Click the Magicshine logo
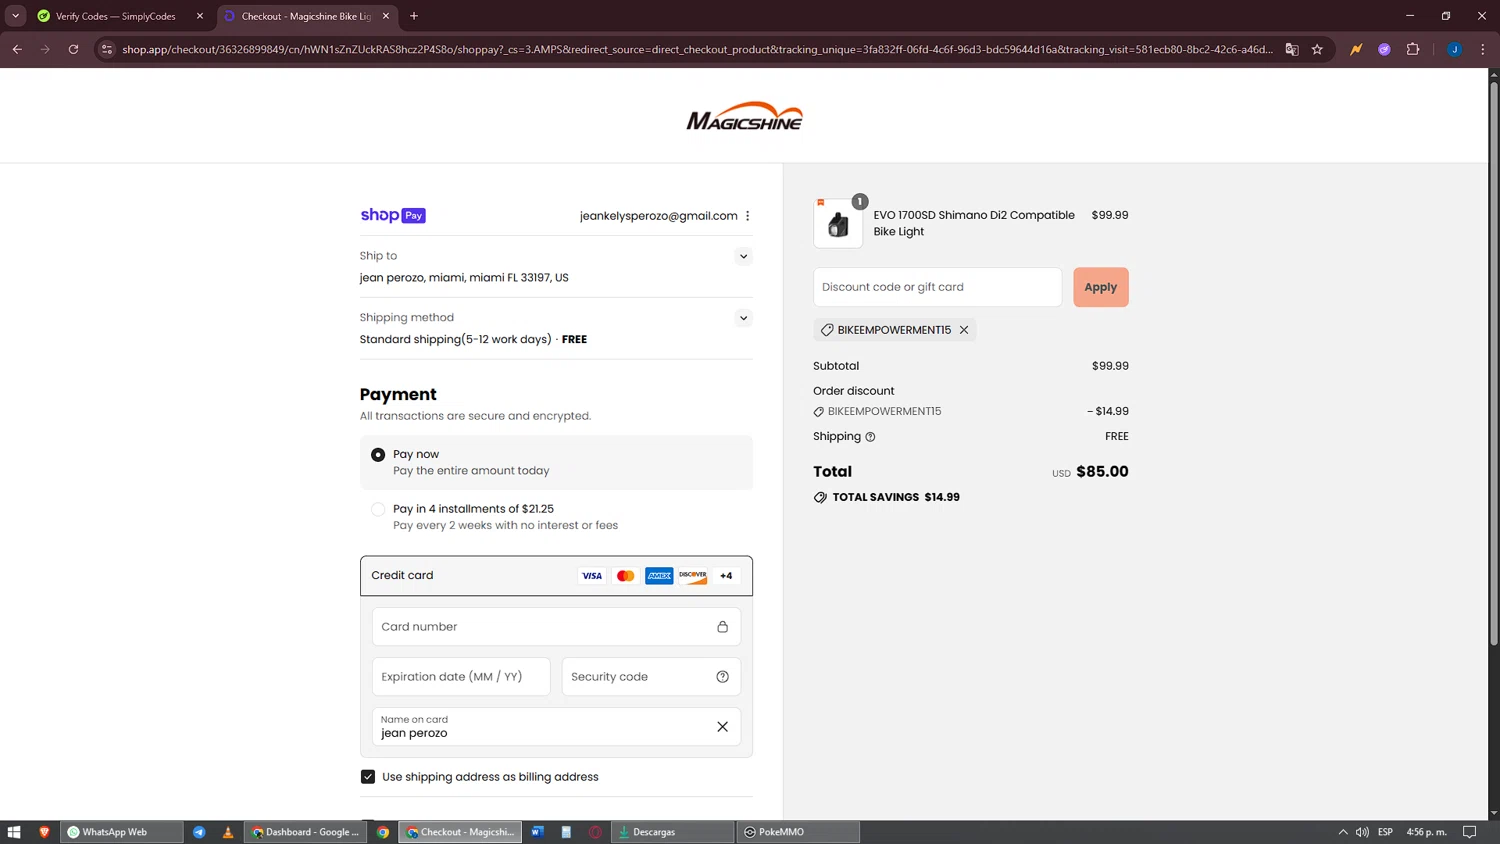The width and height of the screenshot is (1500, 844). [744, 116]
